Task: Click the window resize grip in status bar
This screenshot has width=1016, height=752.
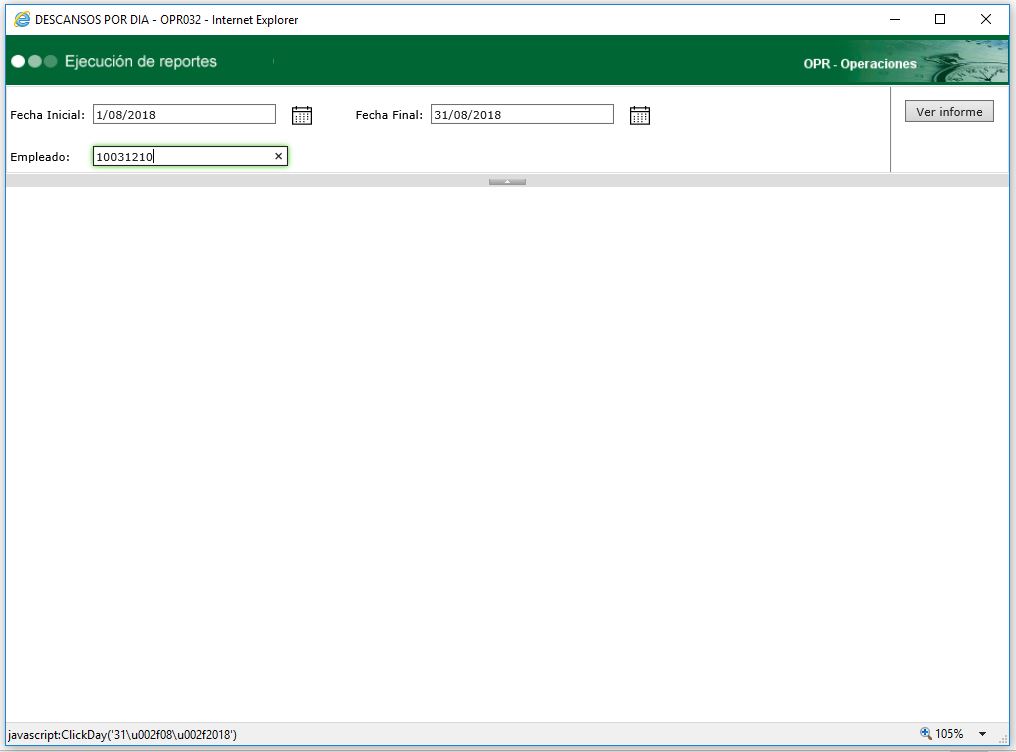Action: [1003, 738]
